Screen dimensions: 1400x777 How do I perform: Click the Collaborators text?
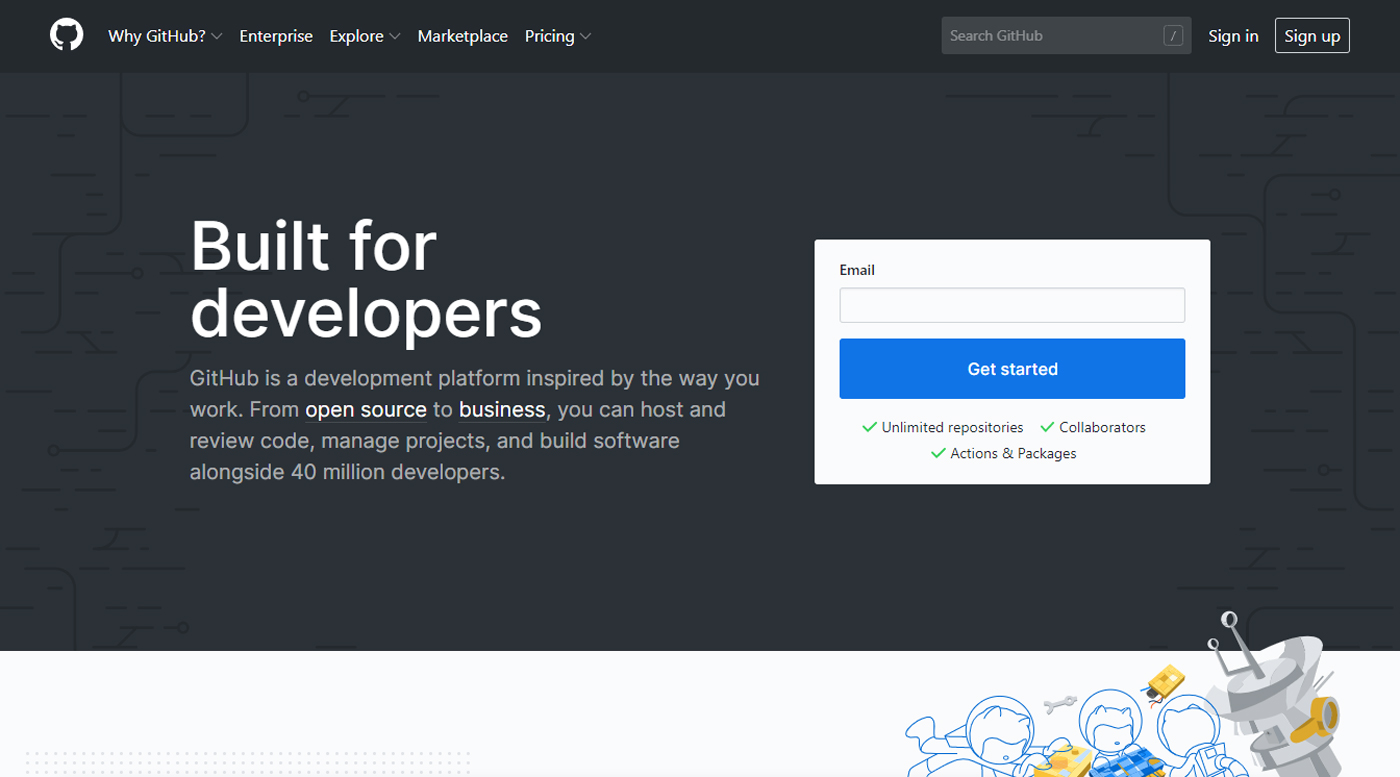[1102, 427]
